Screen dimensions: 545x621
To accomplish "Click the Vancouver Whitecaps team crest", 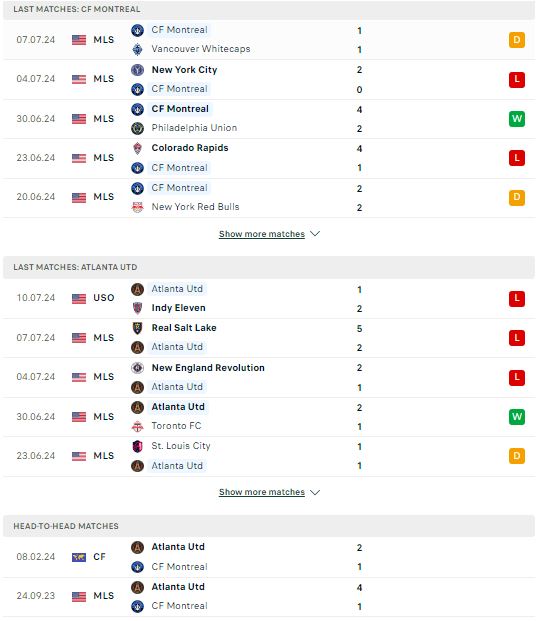I will (x=137, y=49).
